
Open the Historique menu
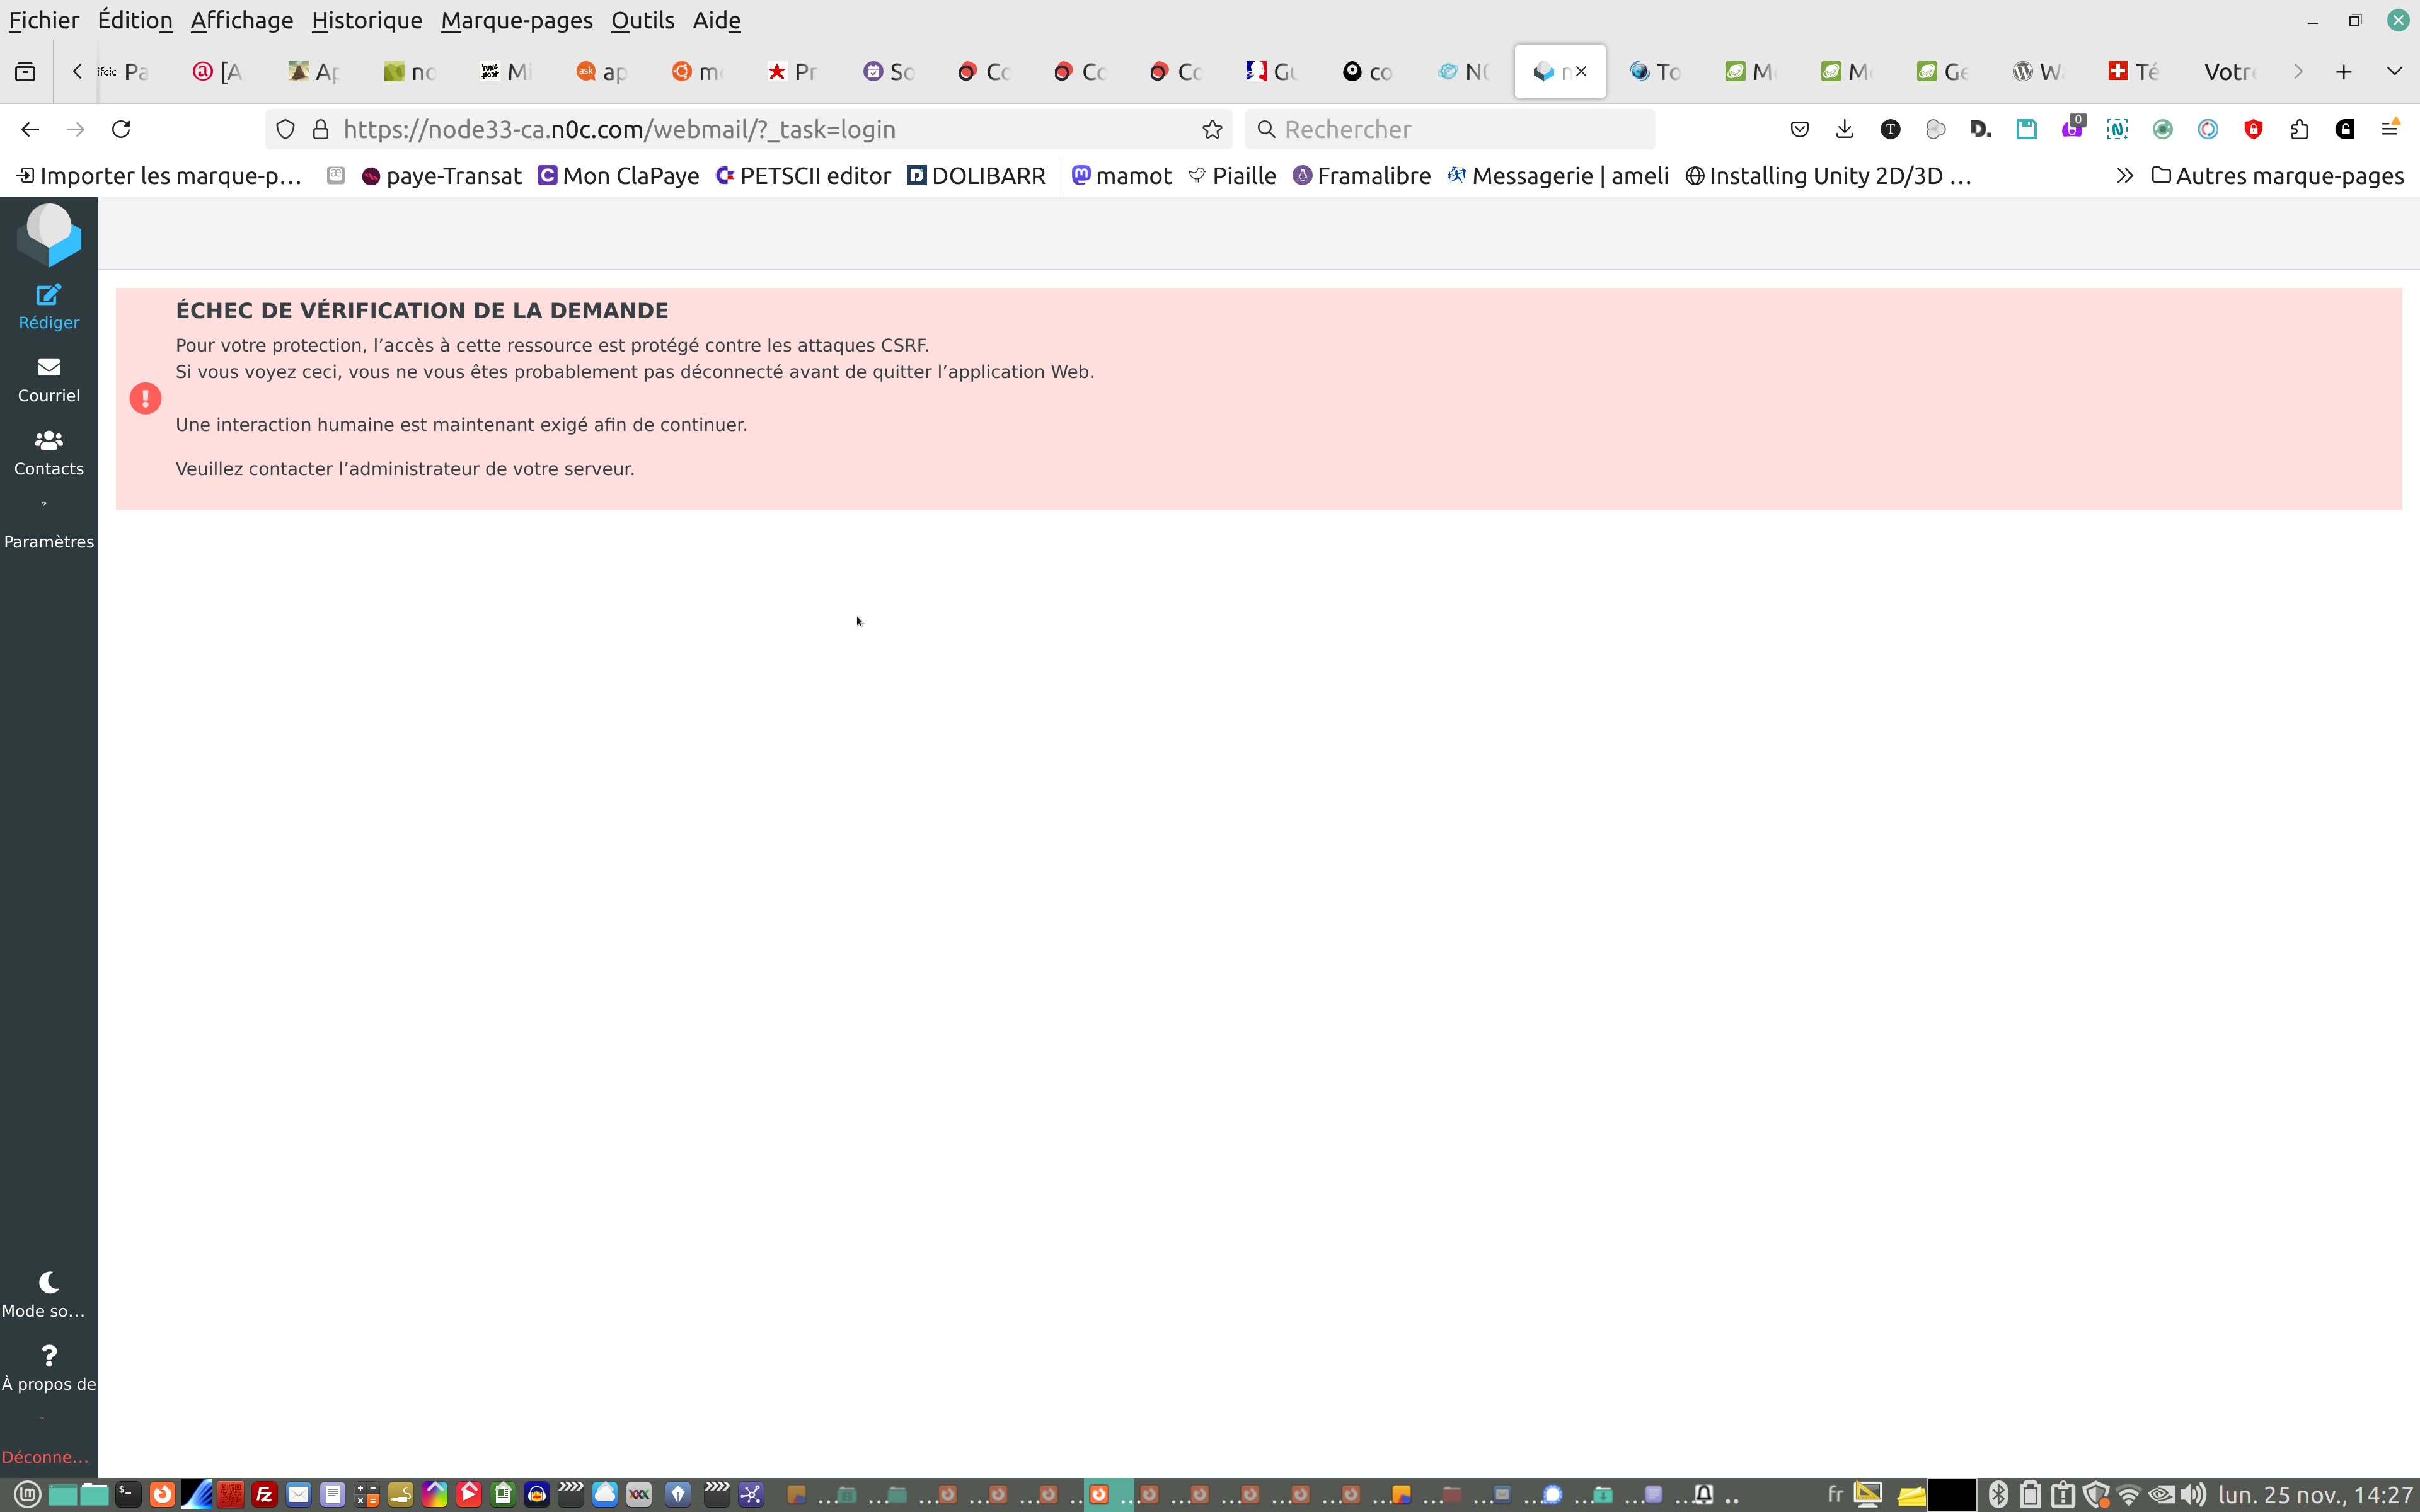pyautogui.click(x=366, y=20)
